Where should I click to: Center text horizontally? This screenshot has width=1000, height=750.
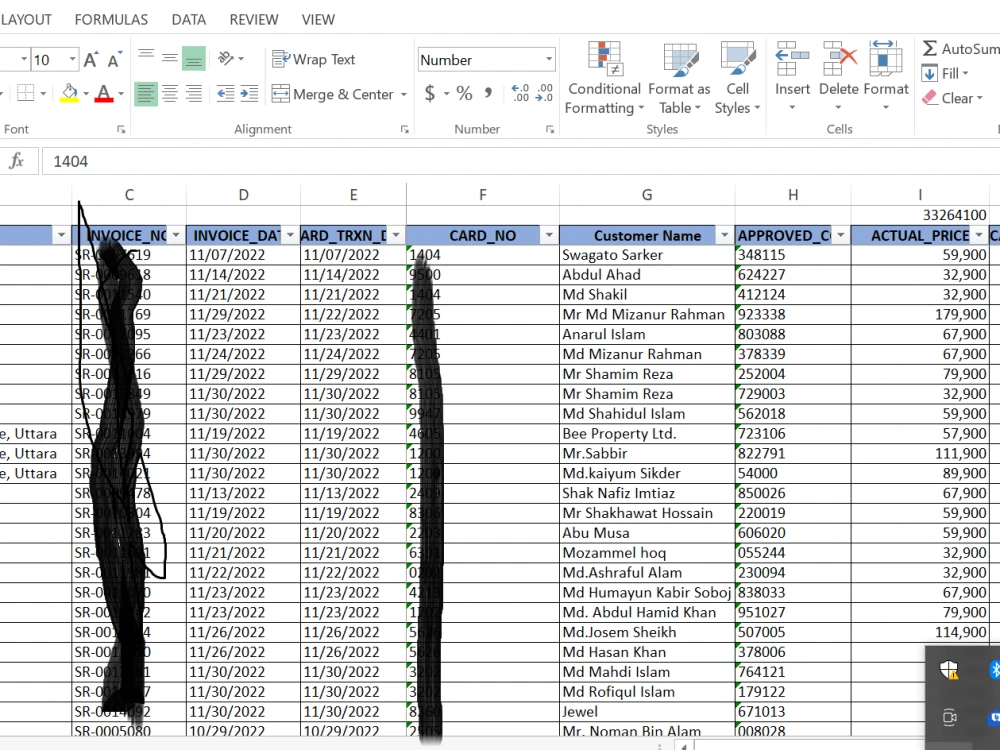[170, 94]
